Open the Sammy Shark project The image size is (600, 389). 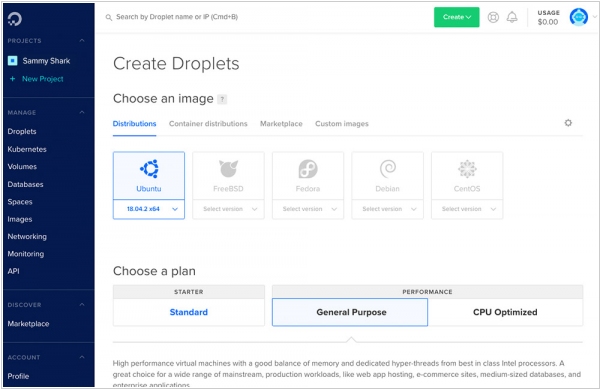pos(46,61)
